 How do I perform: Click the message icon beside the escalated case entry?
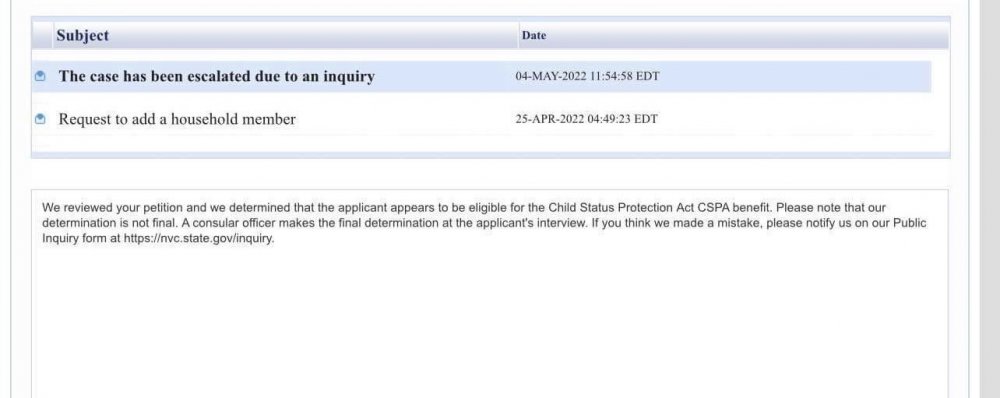pos(41,77)
